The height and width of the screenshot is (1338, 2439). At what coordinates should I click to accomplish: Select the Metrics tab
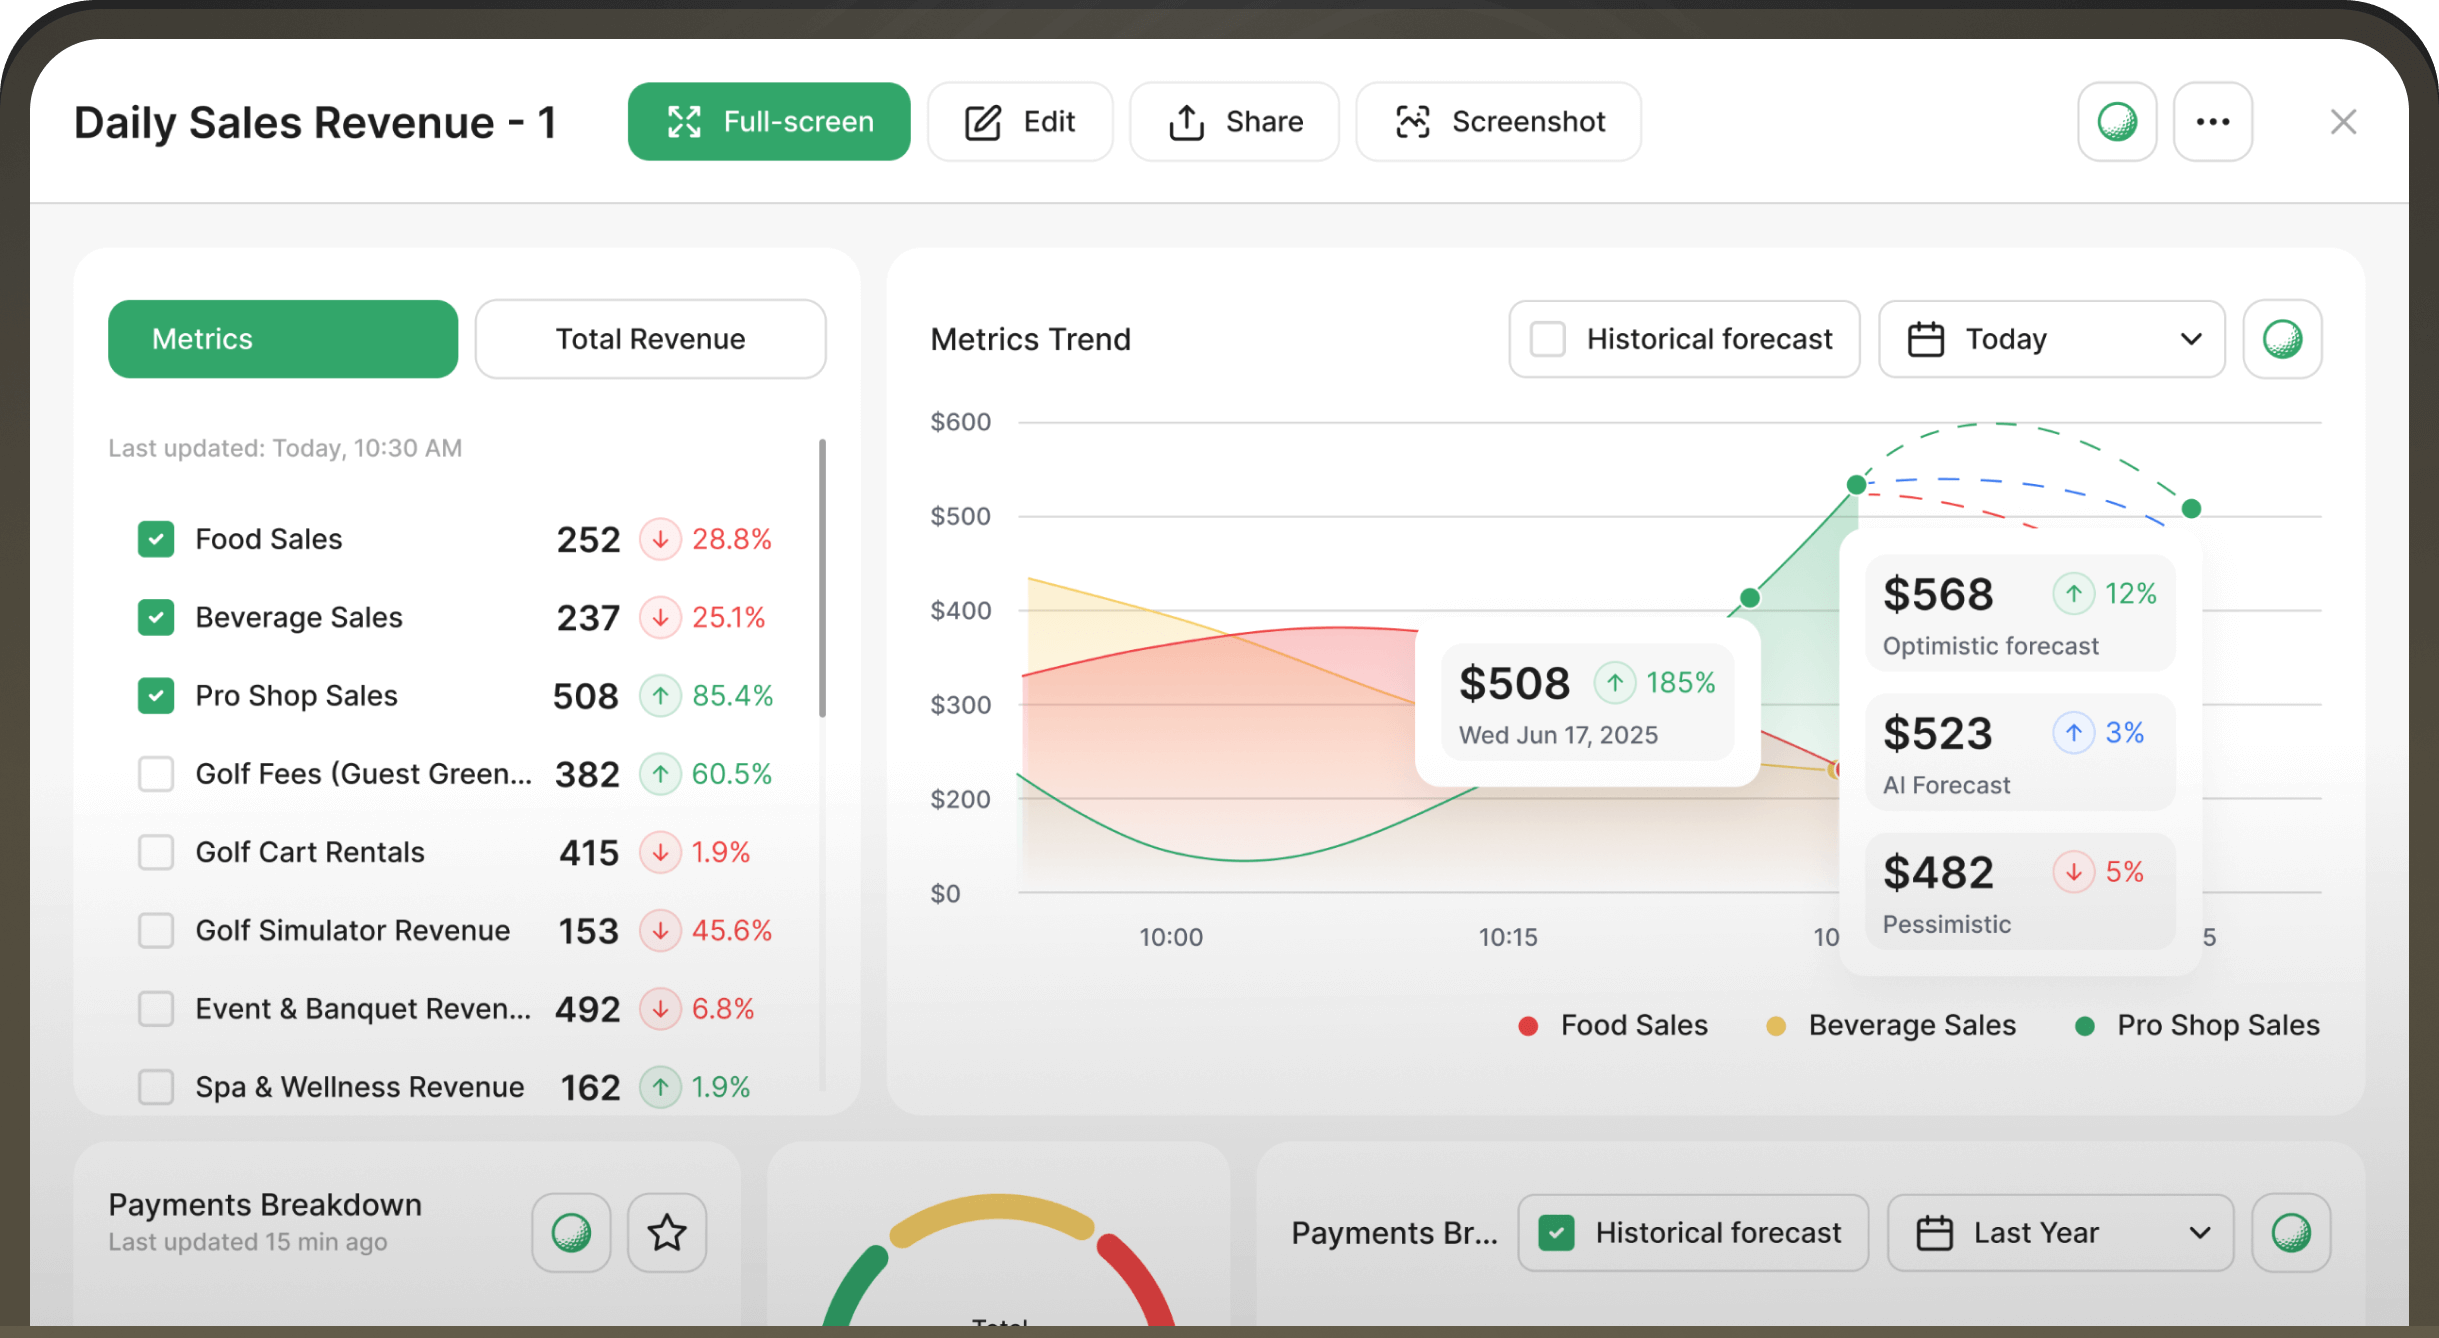(x=283, y=339)
